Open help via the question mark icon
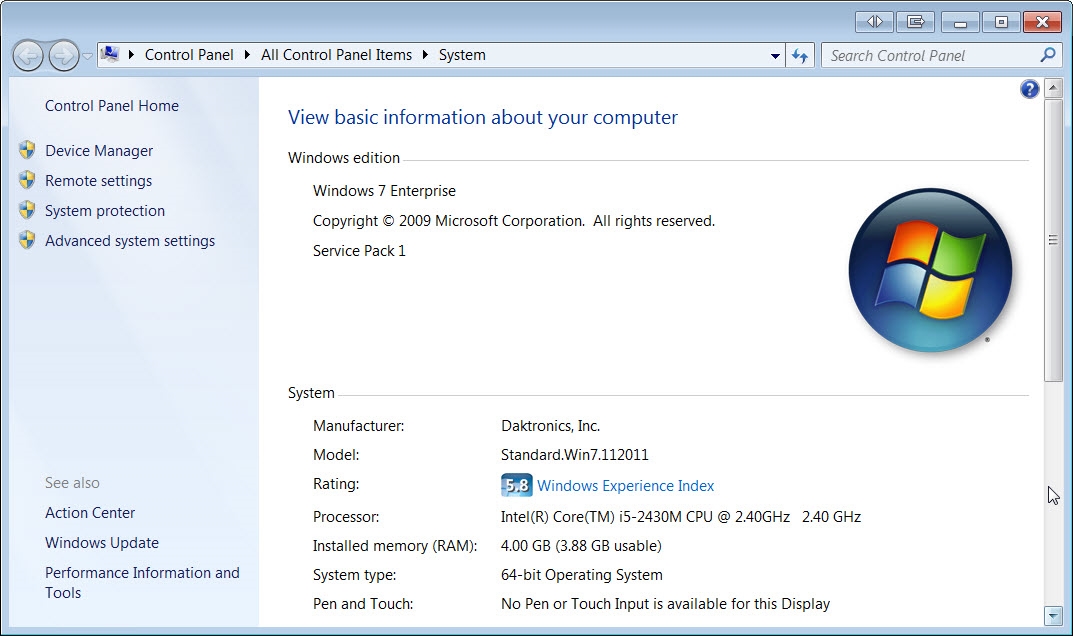The height and width of the screenshot is (636, 1073). [1029, 88]
